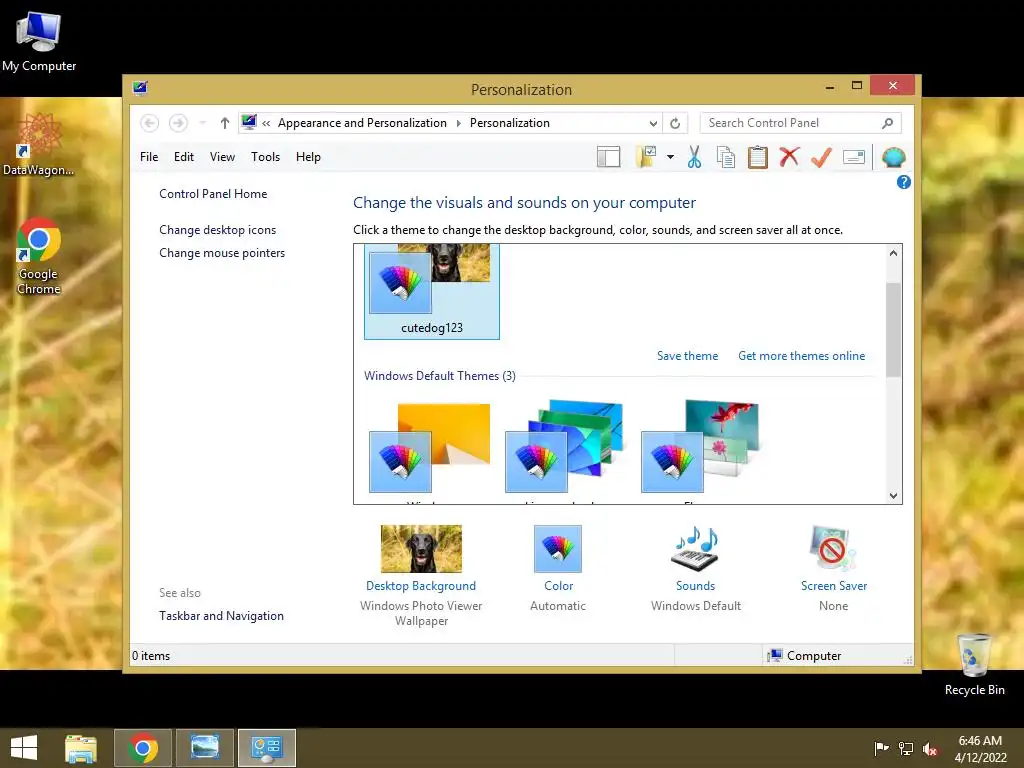Click theme list scrollbar down arrow
The height and width of the screenshot is (768, 1024).
point(893,496)
